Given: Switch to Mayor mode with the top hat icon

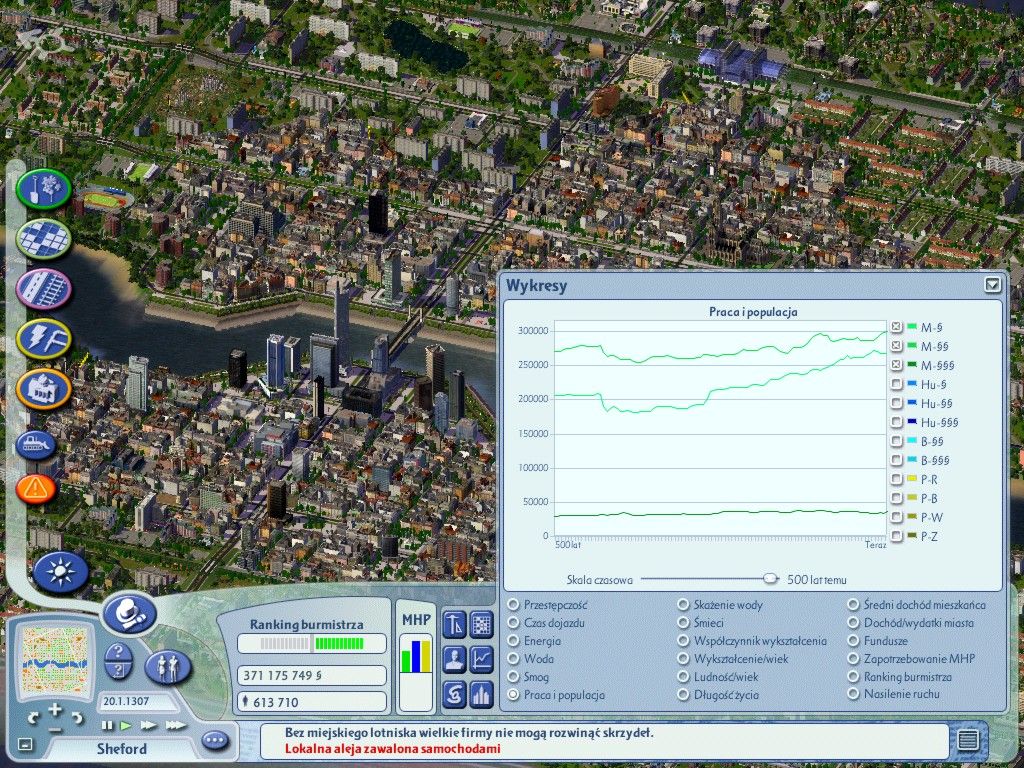Looking at the screenshot, I should tap(129, 614).
